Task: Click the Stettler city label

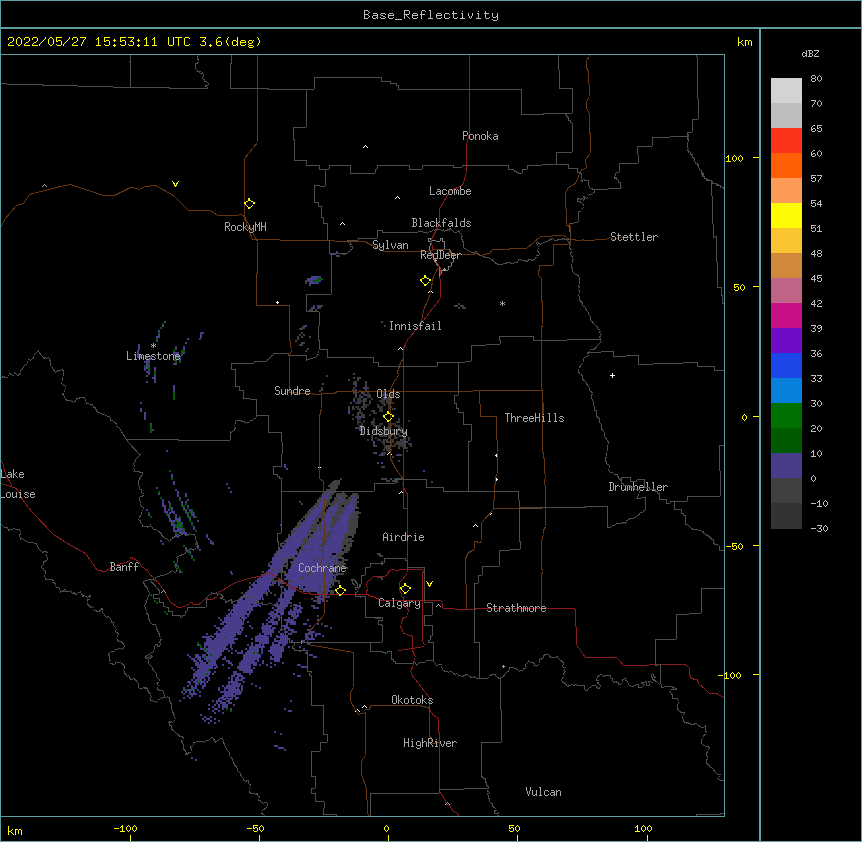Action: pyautogui.click(x=634, y=237)
